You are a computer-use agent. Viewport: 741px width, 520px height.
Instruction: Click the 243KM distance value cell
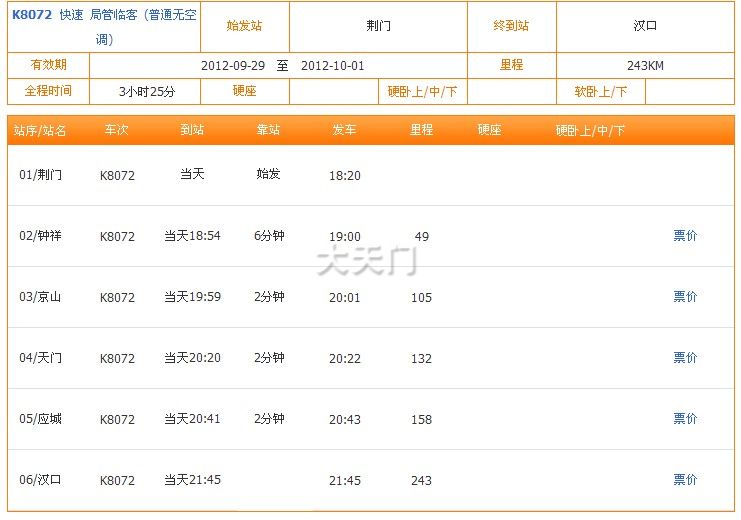pyautogui.click(x=645, y=66)
